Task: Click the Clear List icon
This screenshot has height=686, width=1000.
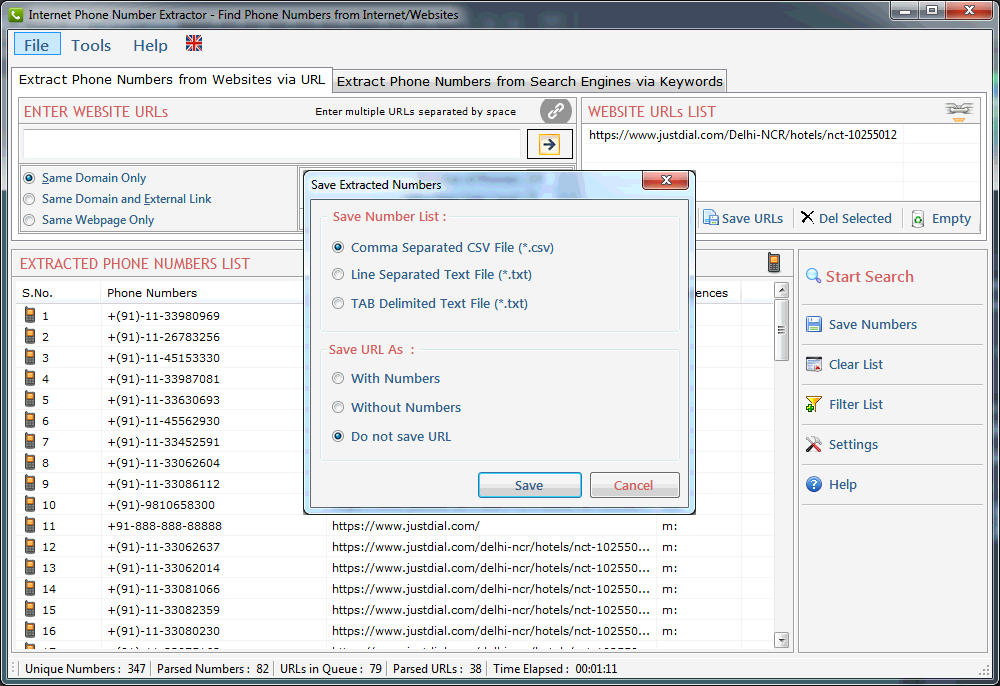Action: tap(814, 364)
